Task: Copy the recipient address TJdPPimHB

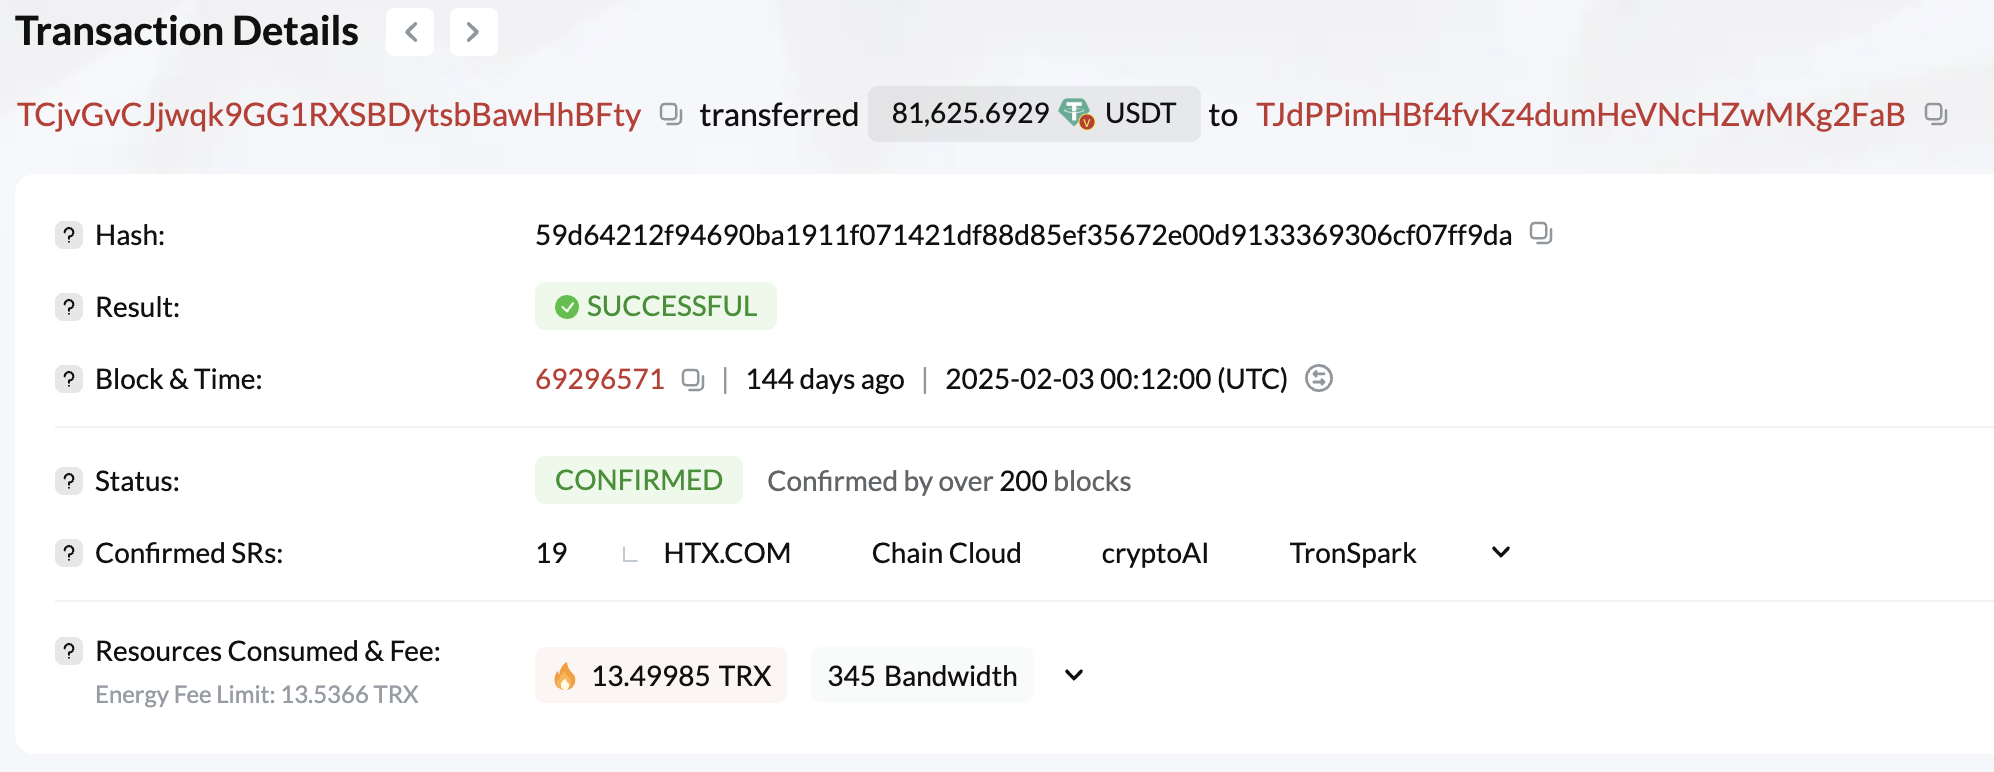Action: [1936, 114]
